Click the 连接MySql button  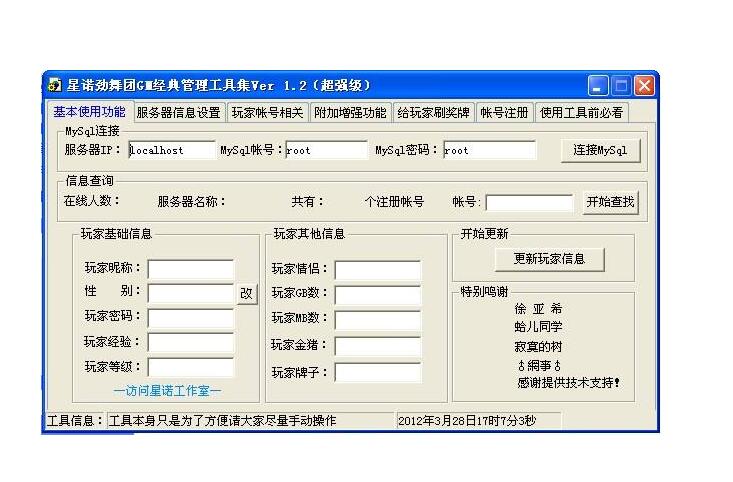tap(600, 151)
